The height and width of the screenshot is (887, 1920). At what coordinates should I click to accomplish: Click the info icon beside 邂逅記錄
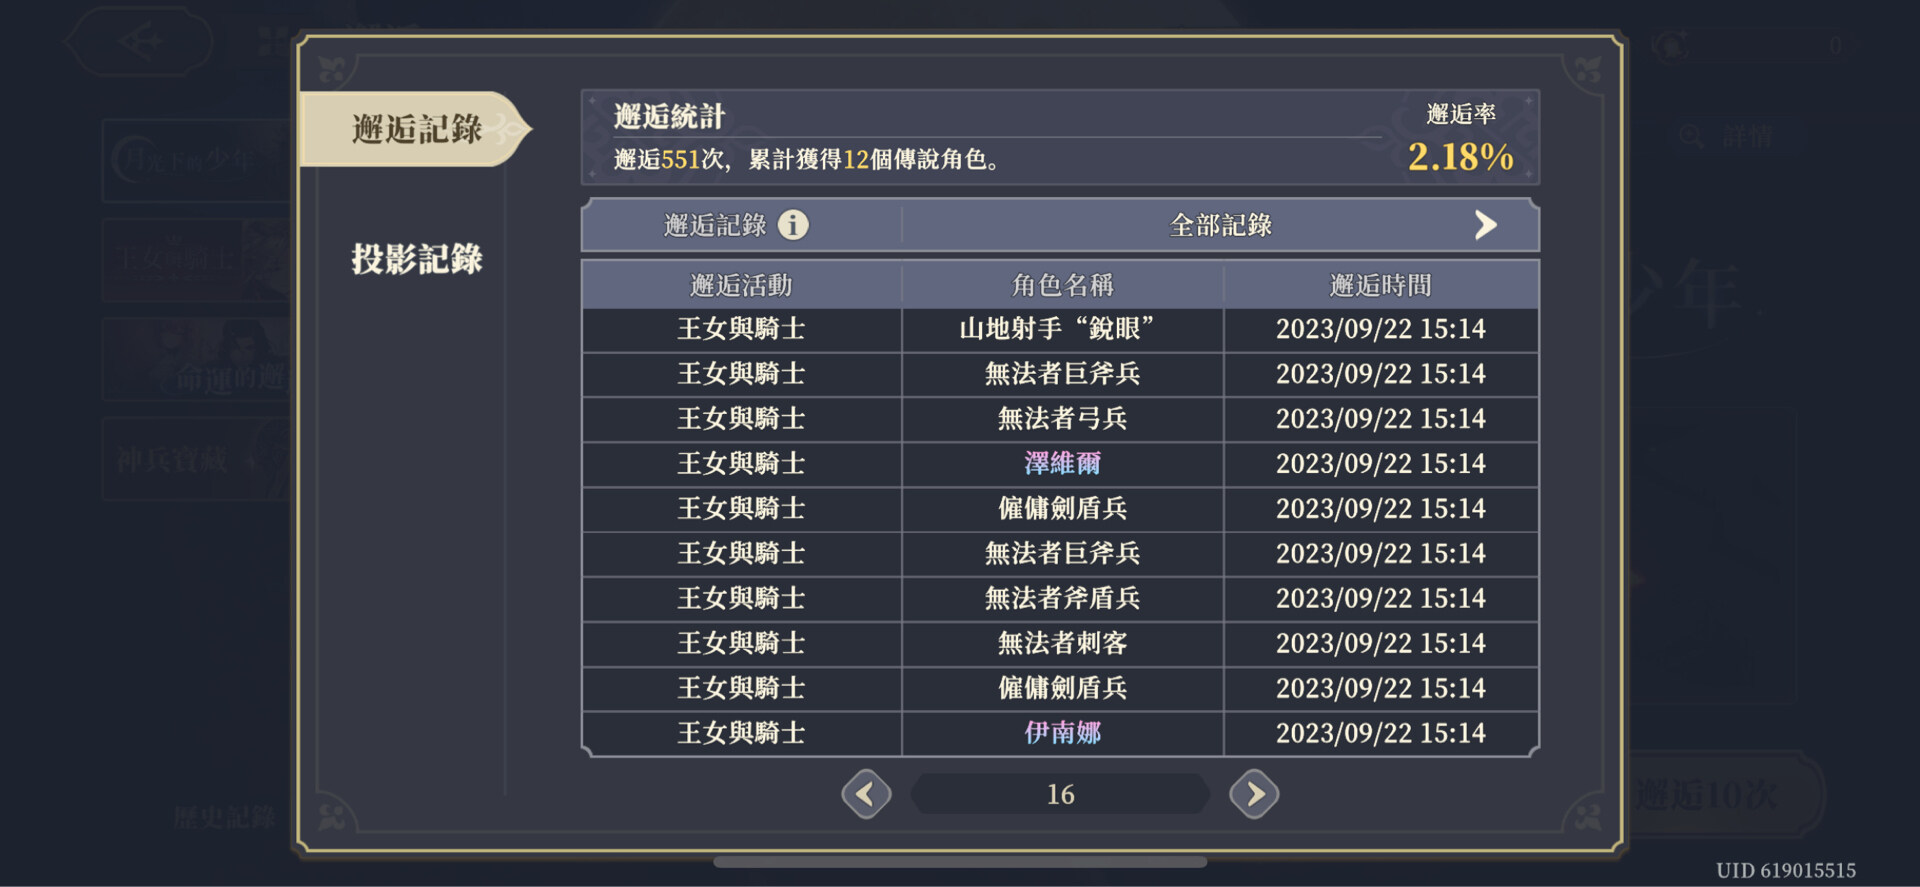point(793,225)
